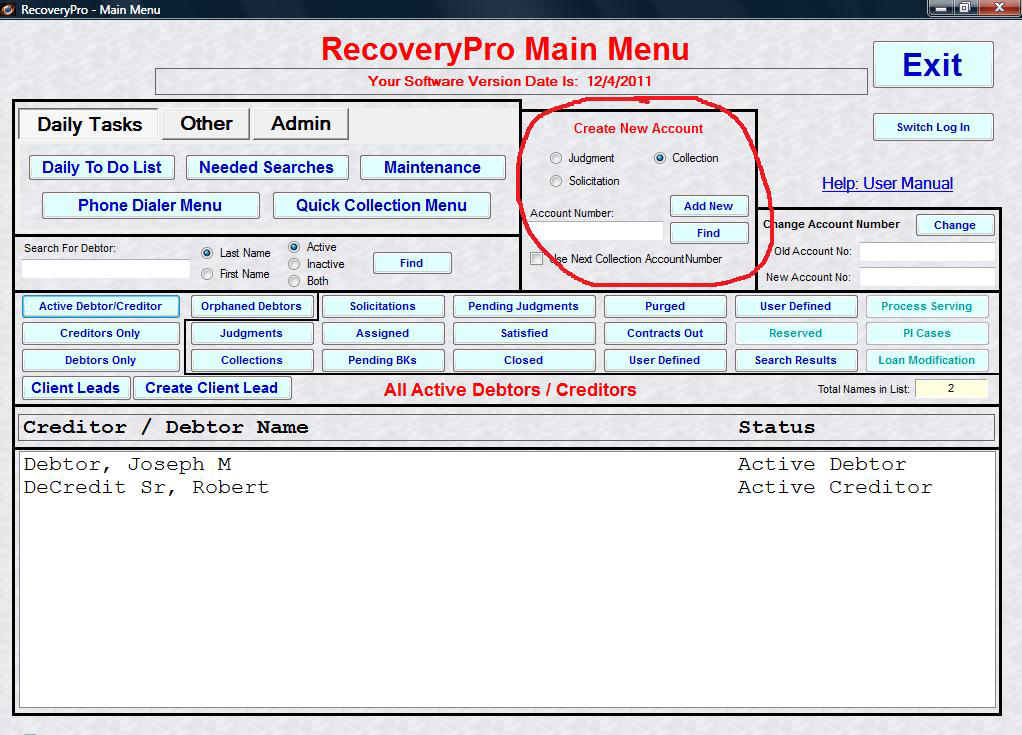This screenshot has height=735, width=1022.
Task: Filter list by Collections
Action: (252, 360)
